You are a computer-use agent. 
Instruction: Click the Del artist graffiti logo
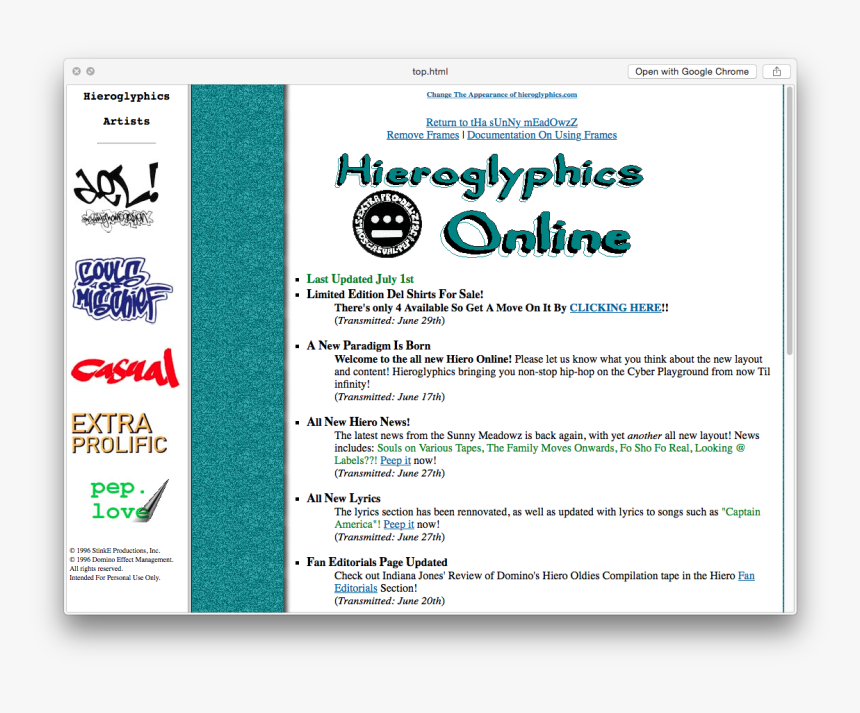116,196
